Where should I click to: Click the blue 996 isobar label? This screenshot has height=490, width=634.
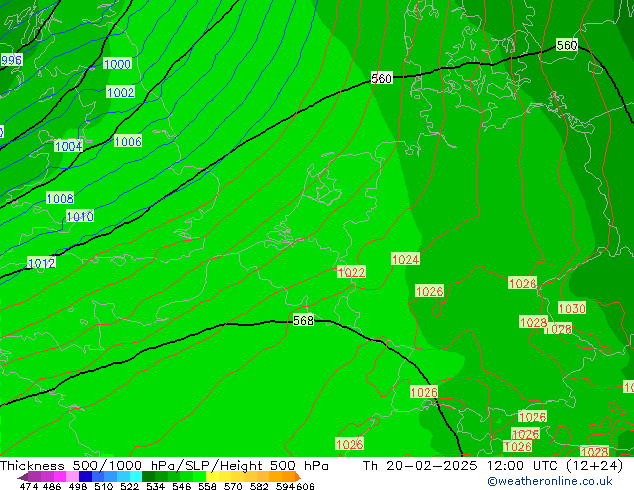click(11, 60)
